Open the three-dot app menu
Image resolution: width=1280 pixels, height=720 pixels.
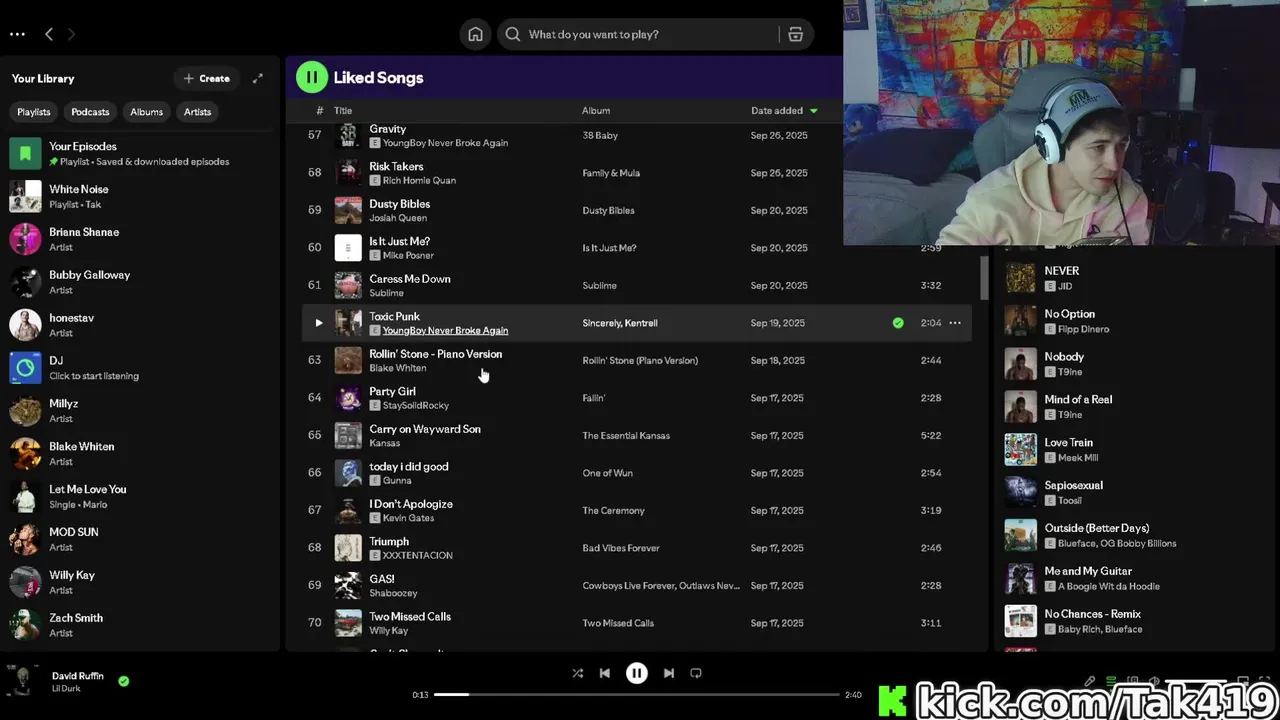click(x=17, y=34)
